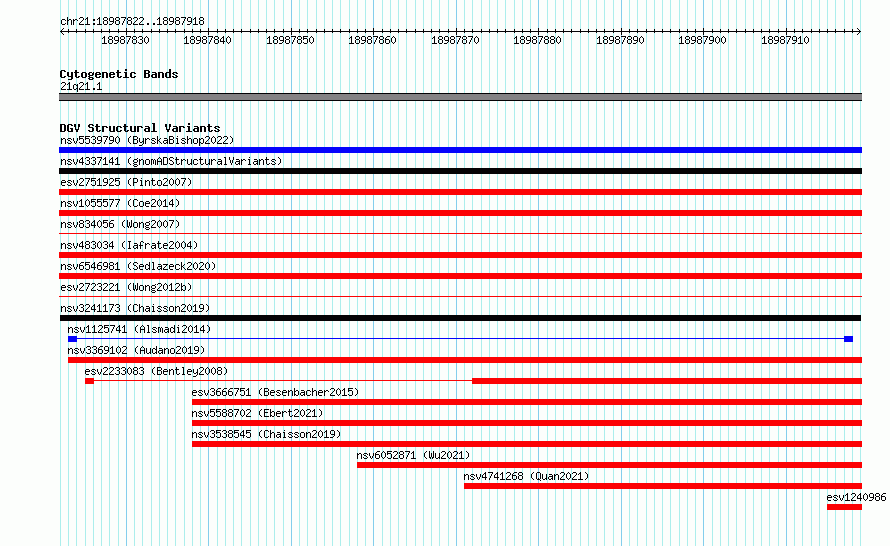Click the right arrowhead of the ruler

859,31
